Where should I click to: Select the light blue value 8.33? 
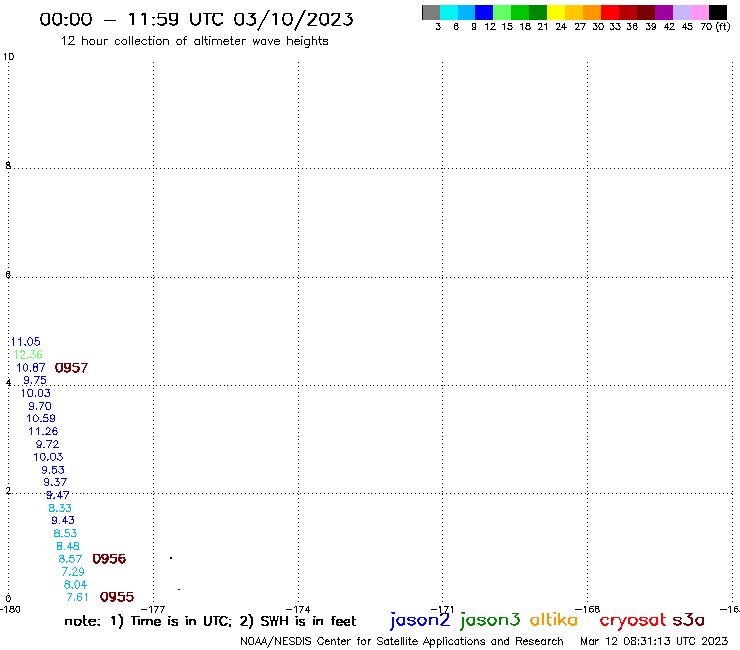(60, 508)
